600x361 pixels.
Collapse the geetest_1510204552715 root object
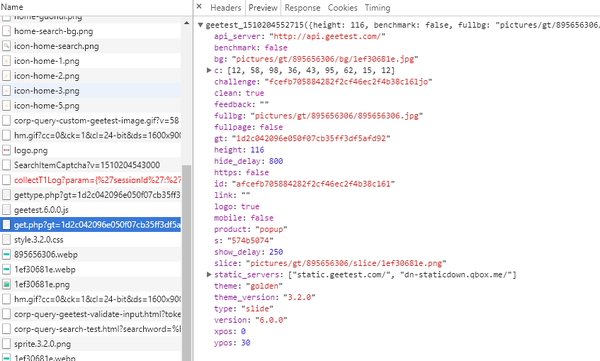click(200, 25)
